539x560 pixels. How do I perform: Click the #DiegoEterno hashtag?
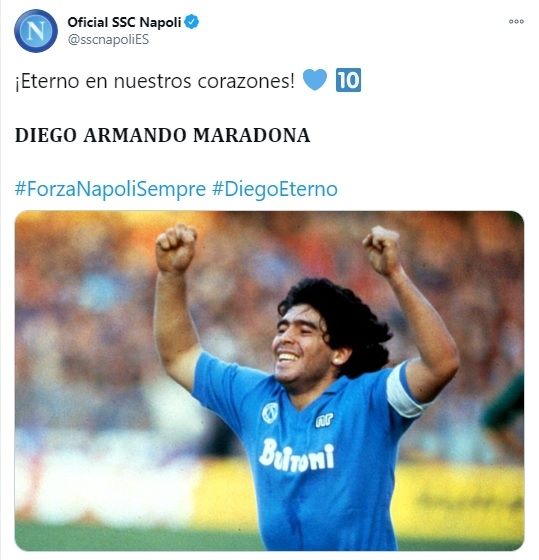coord(275,189)
